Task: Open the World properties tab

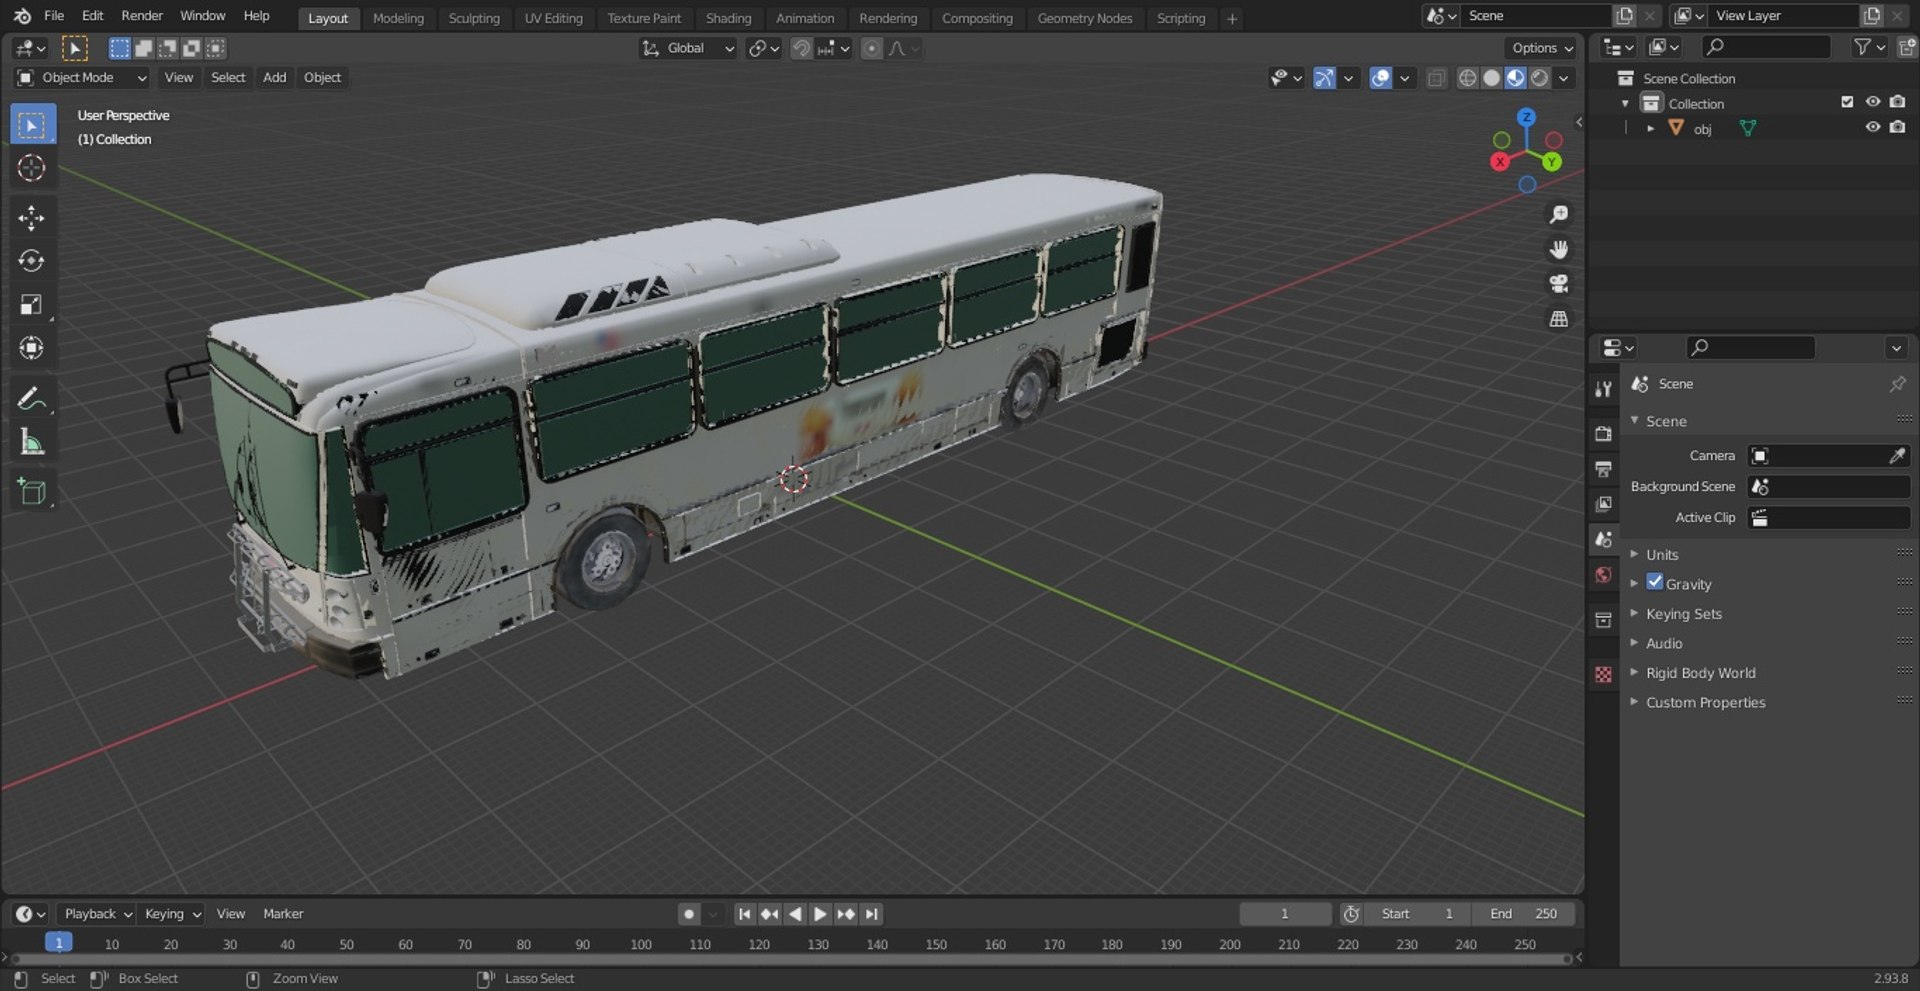Action: [x=1603, y=575]
